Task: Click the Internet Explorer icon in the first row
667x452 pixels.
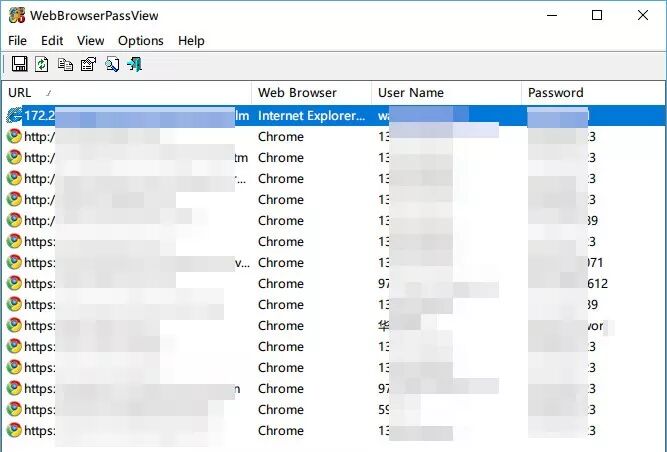Action: pos(14,115)
